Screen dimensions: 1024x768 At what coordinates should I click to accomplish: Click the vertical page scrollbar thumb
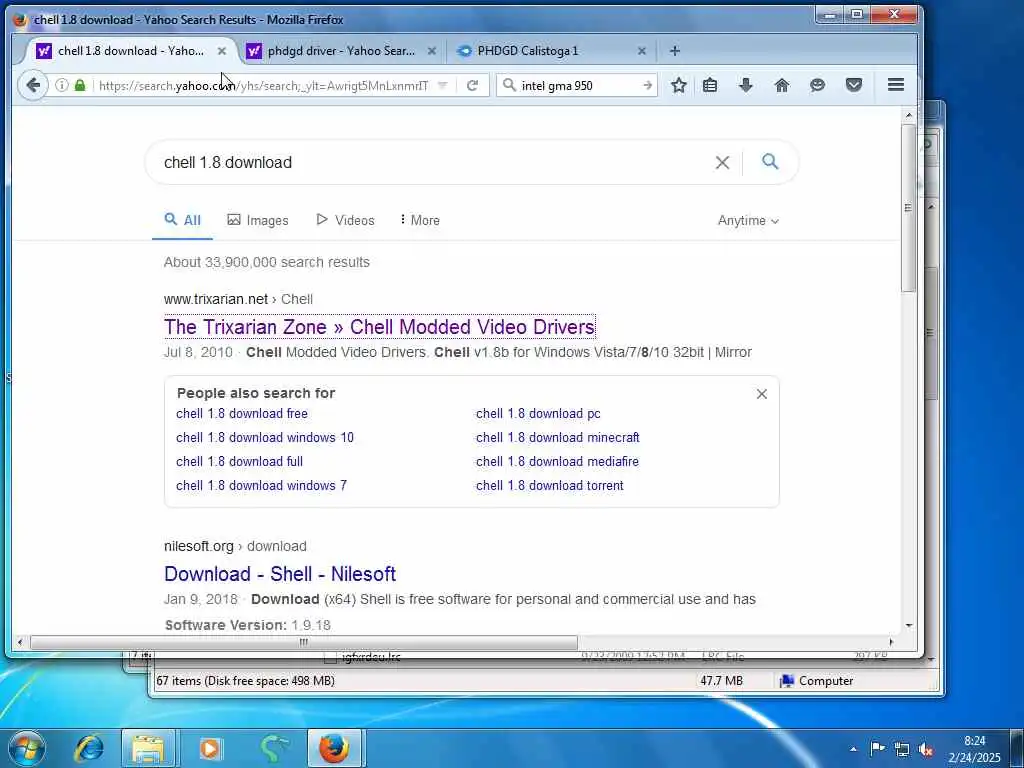(908, 208)
